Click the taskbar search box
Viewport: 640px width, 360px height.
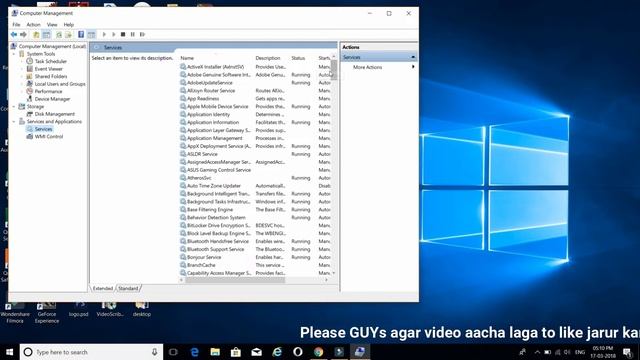tap(91, 352)
